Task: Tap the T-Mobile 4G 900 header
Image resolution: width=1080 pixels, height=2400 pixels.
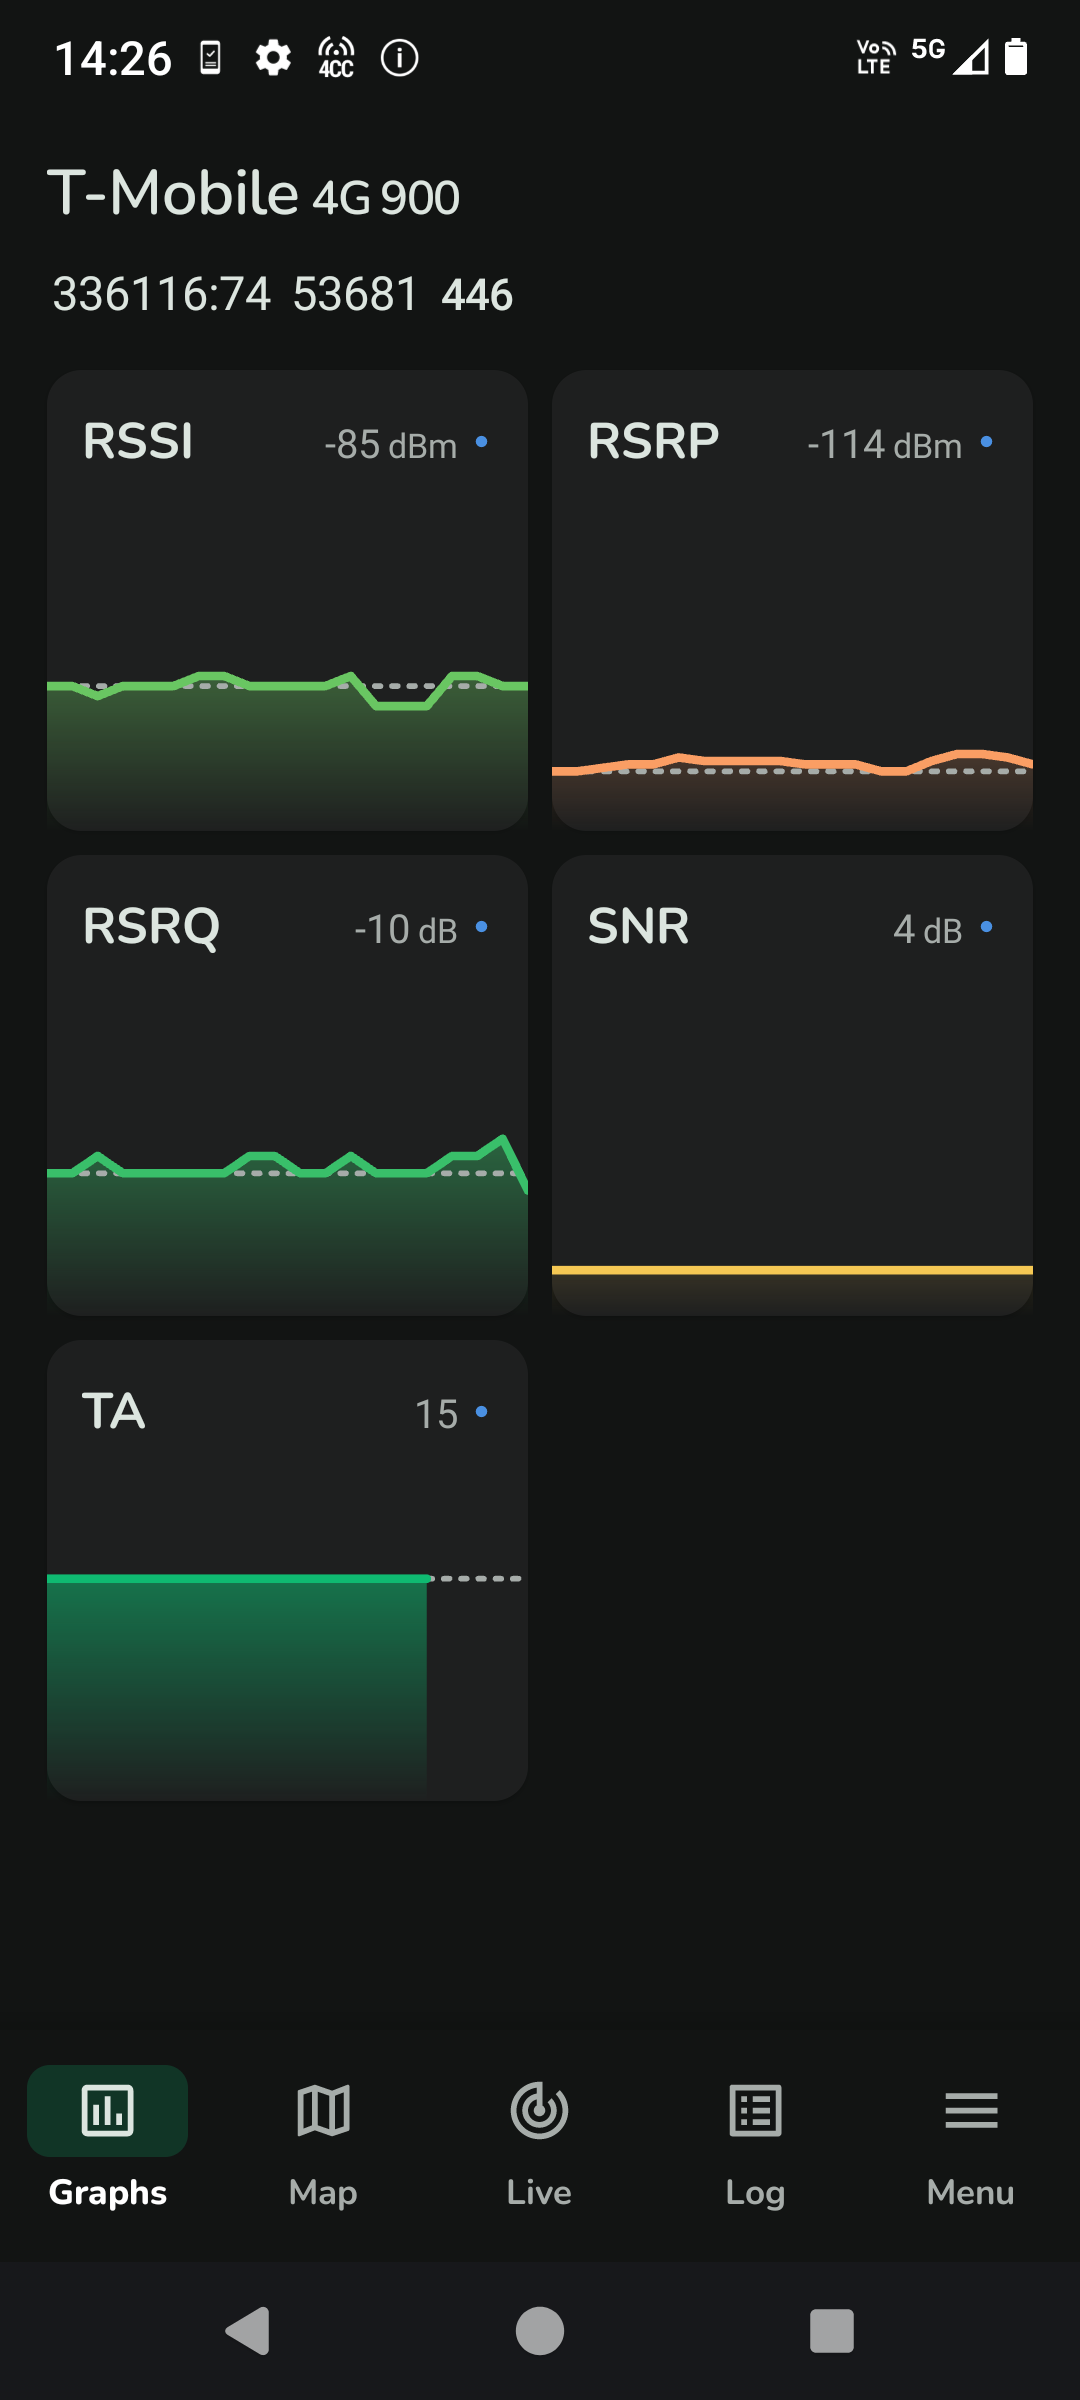Action: pyautogui.click(x=254, y=193)
